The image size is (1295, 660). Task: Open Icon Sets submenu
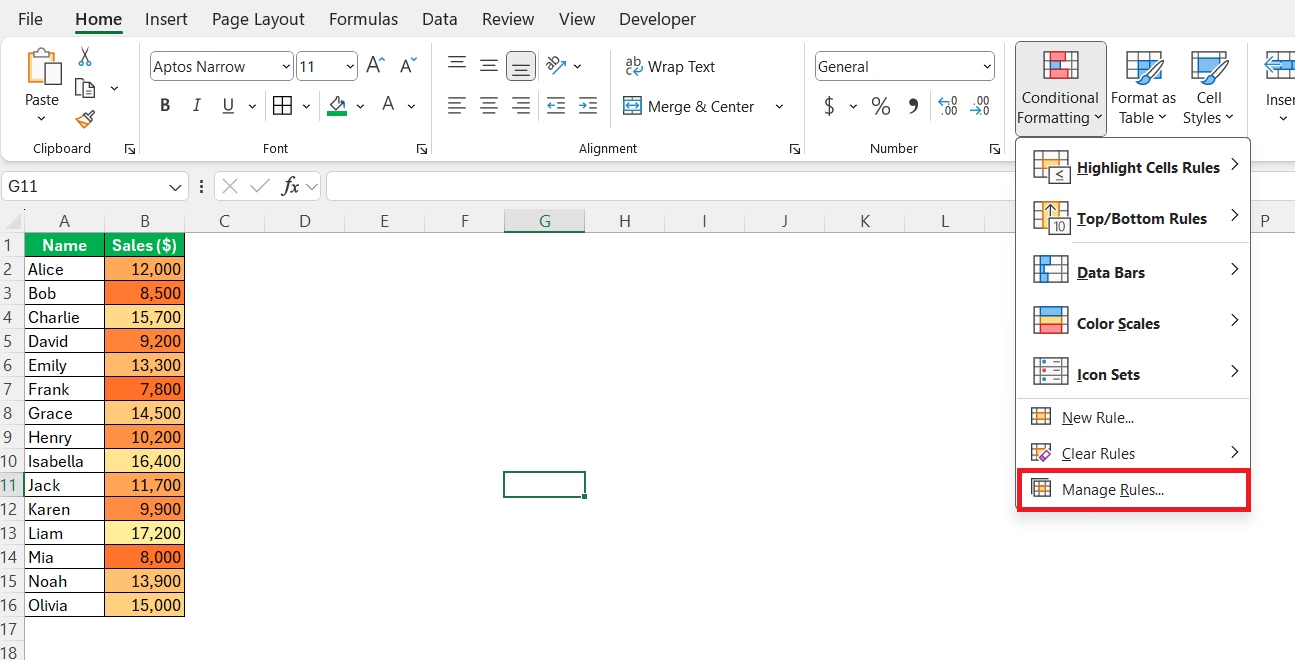pyautogui.click(x=1134, y=374)
